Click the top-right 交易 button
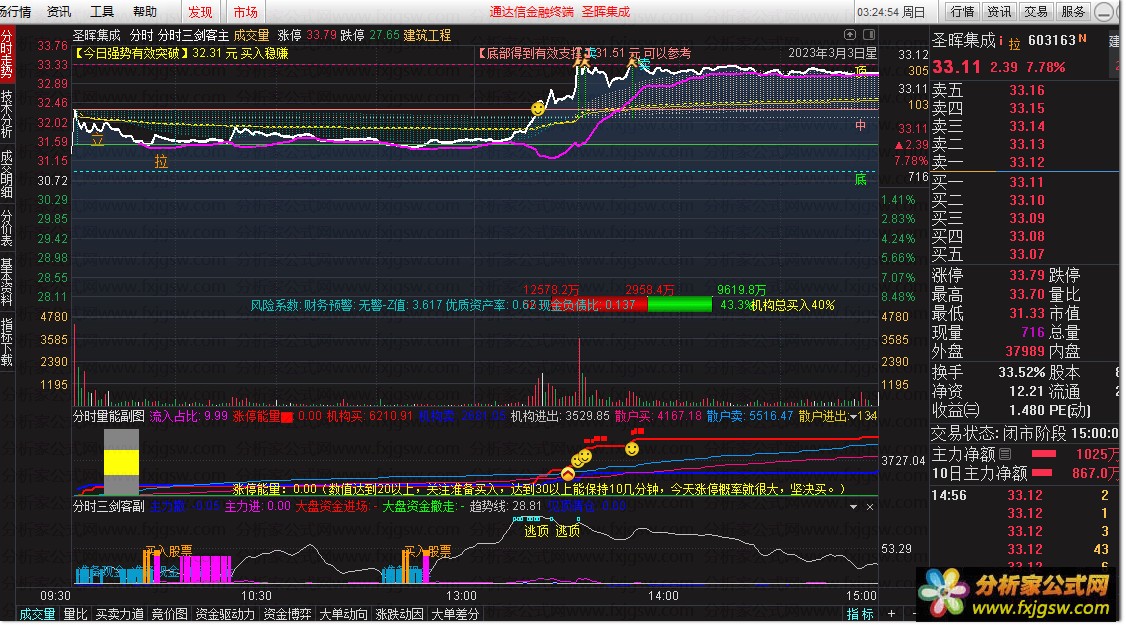The width and height of the screenshot is (1126, 625). (x=1036, y=11)
